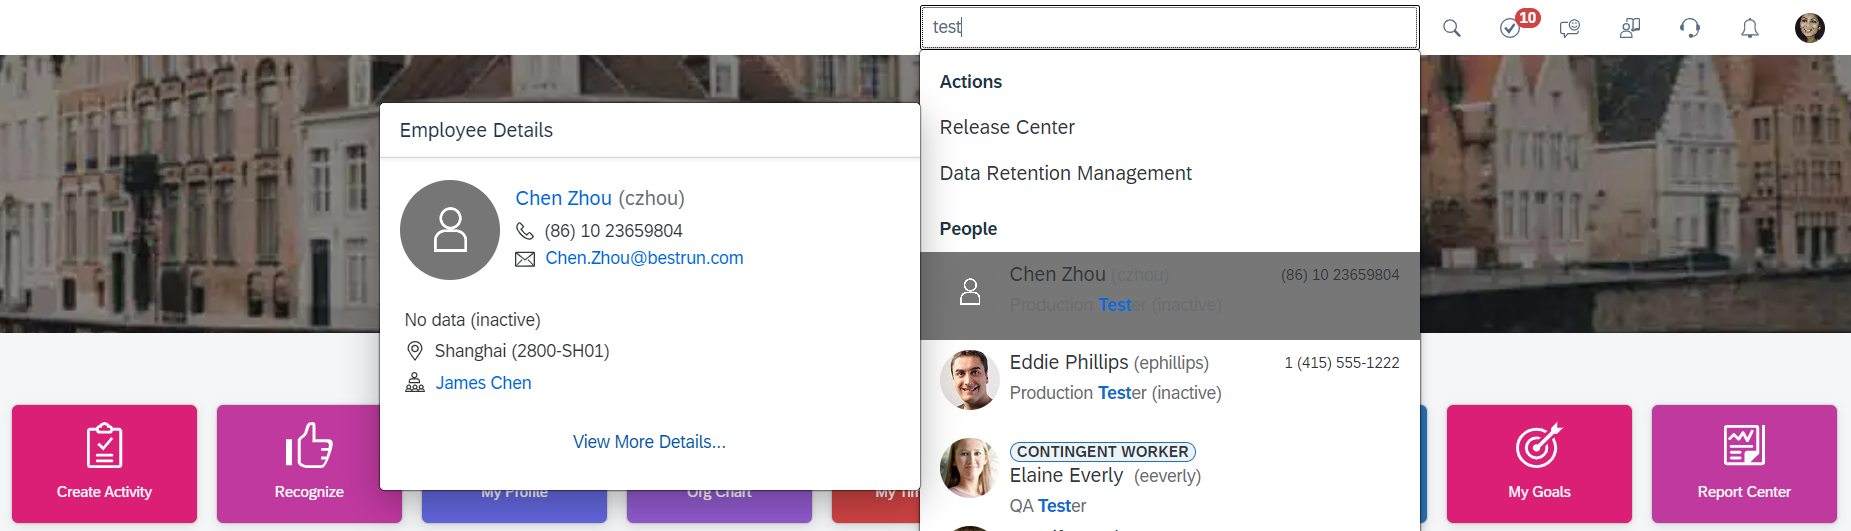Open the presentations icon in the header
Viewport: 1851px width, 531px height.
pyautogui.click(x=1630, y=28)
